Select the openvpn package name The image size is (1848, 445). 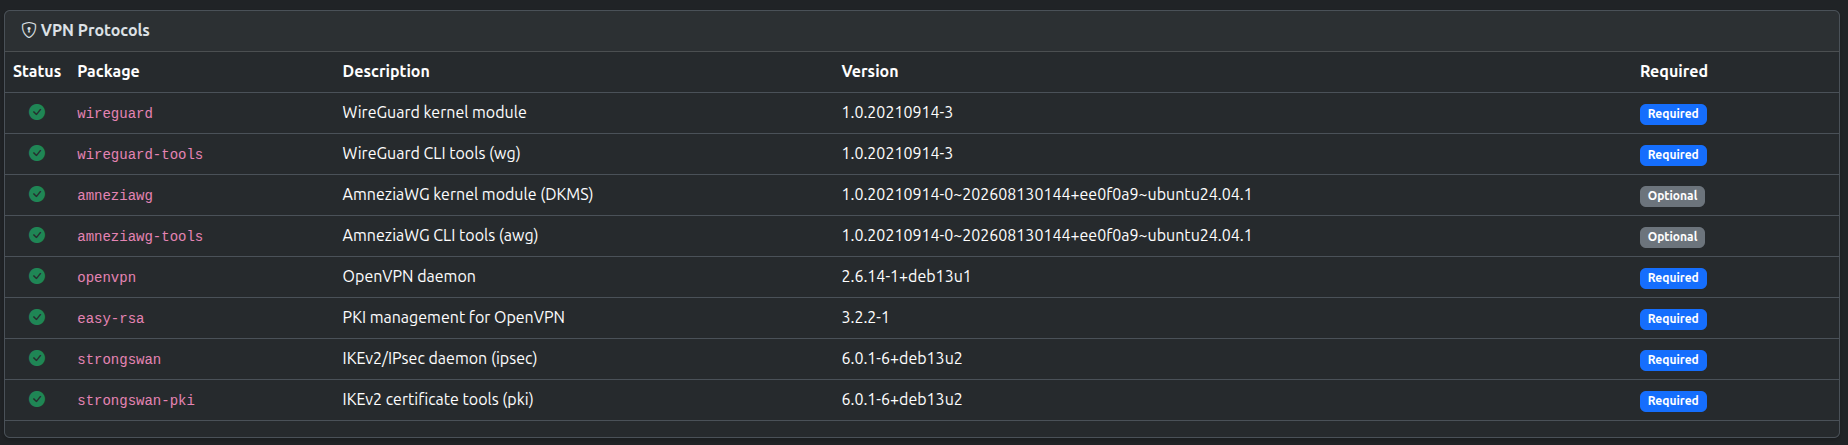tap(106, 278)
